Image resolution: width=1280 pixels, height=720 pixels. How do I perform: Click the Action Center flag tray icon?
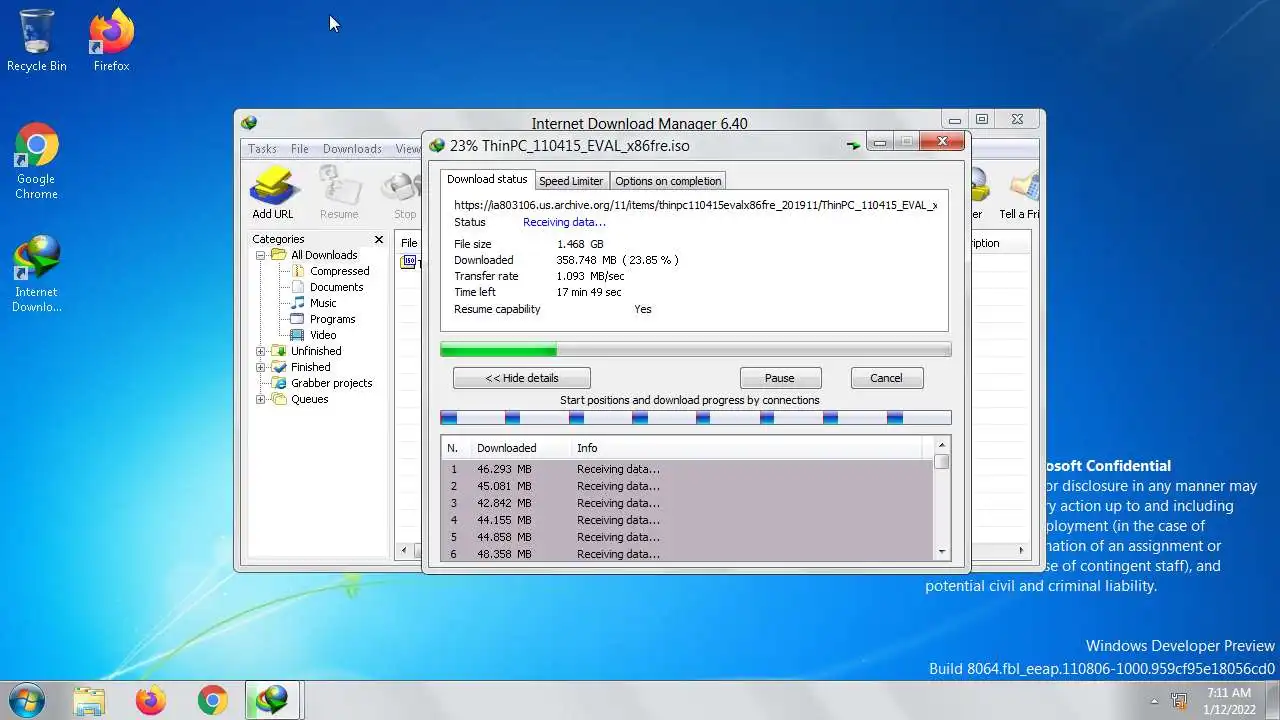[x=1179, y=701]
